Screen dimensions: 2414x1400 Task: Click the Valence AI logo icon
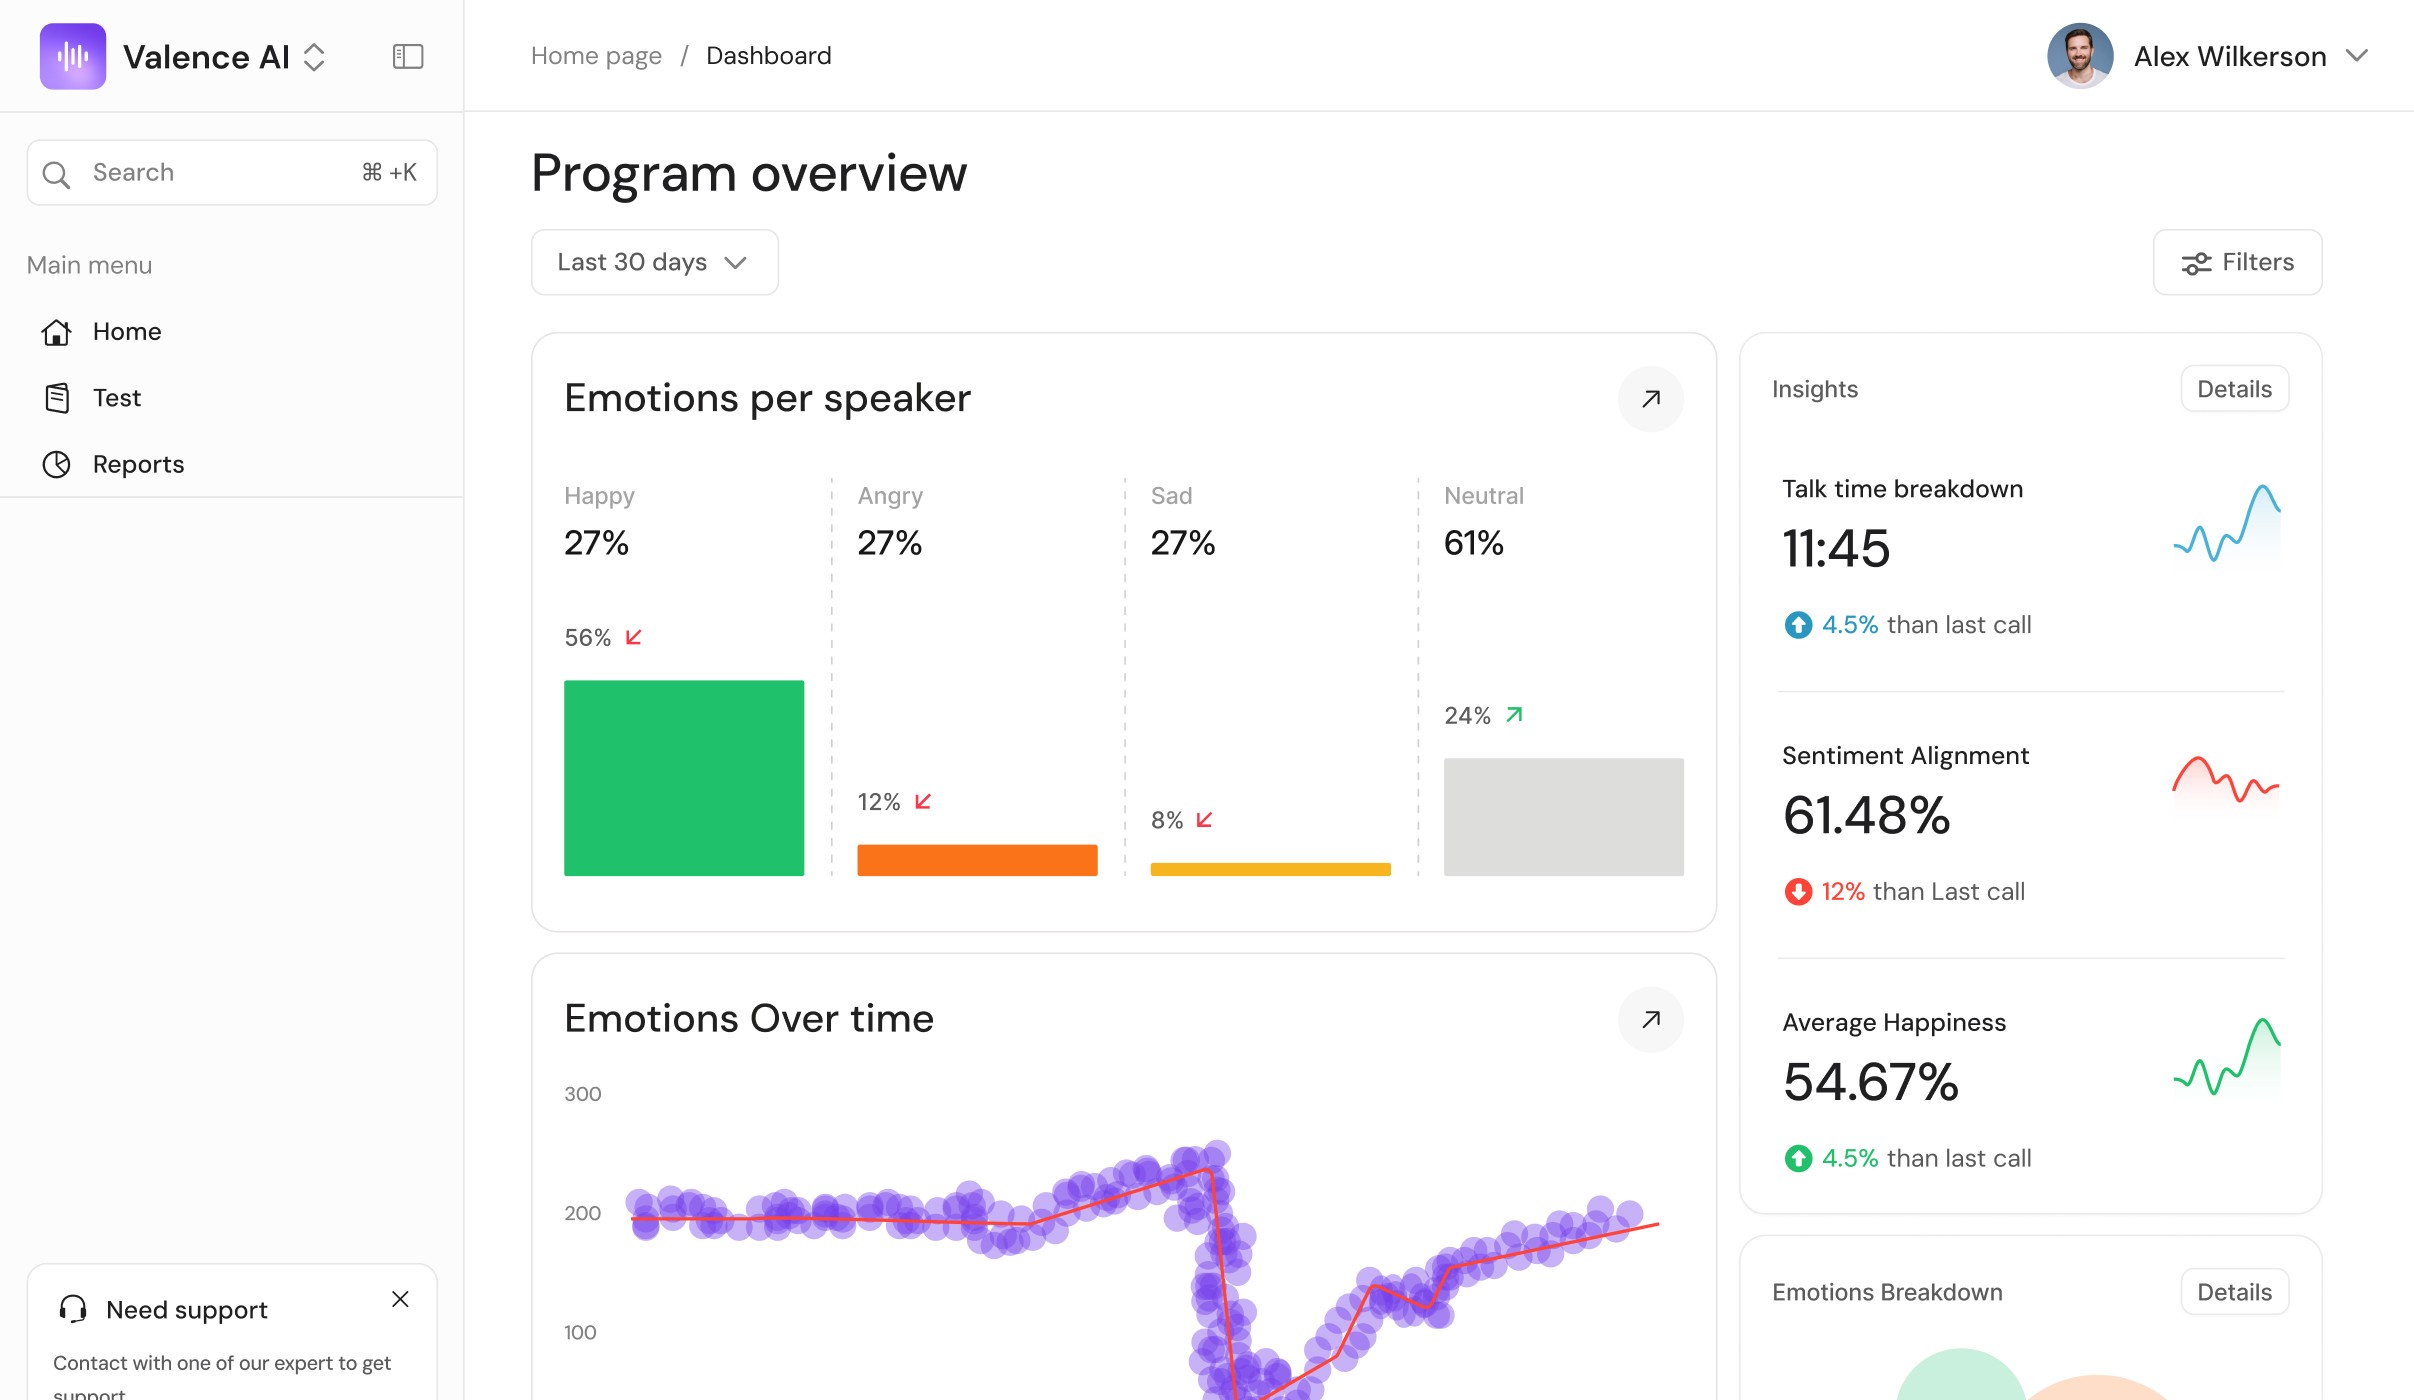(72, 56)
